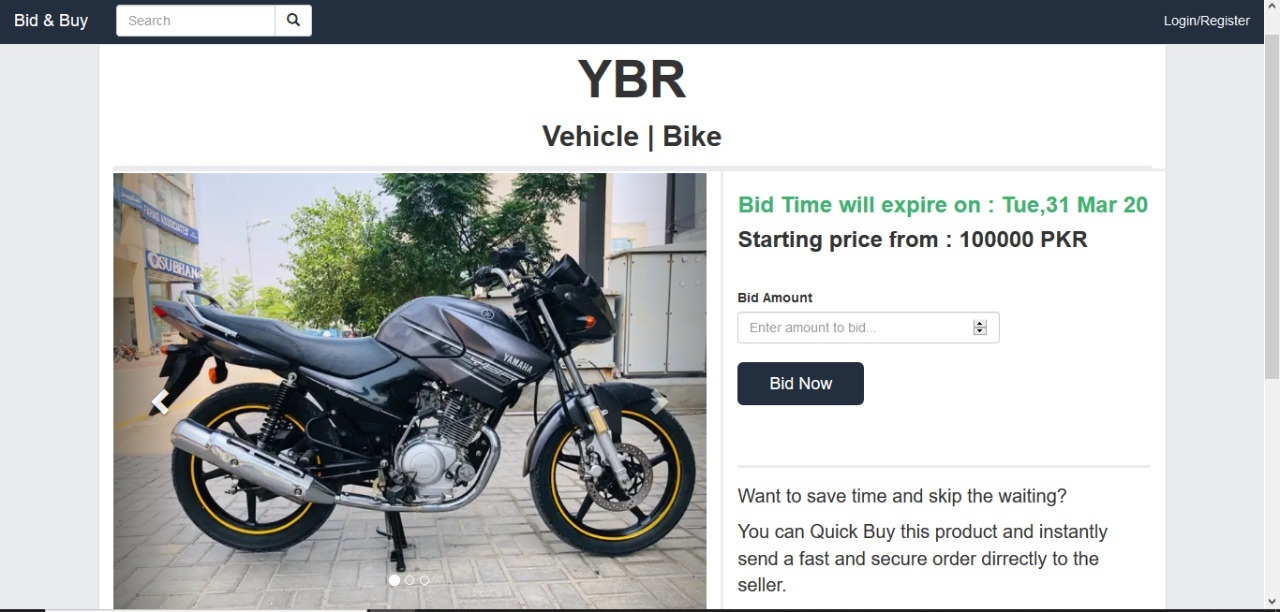
Task: Focus the Search text box in navbar
Action: tap(196, 20)
